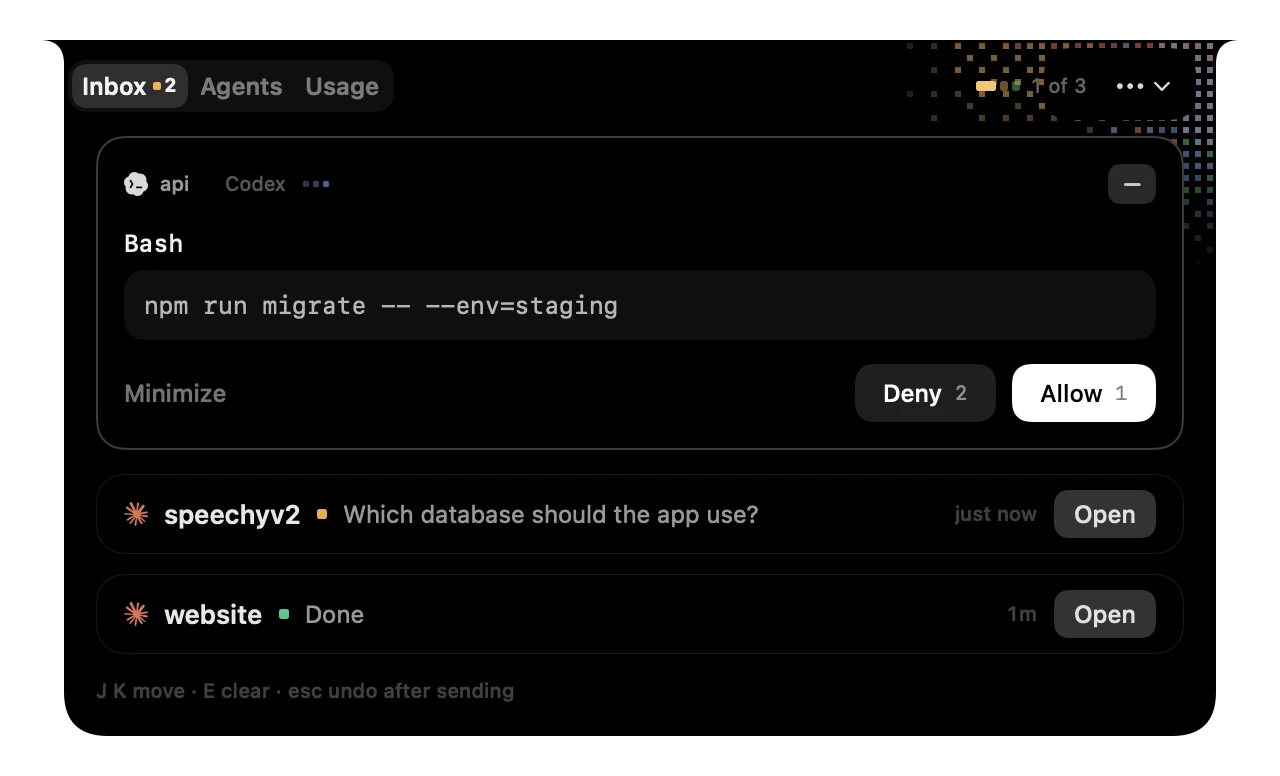Viewport: 1280px width, 776px height.
Task: Click the 'J K move' keyboard hint text
Action: pos(141,691)
